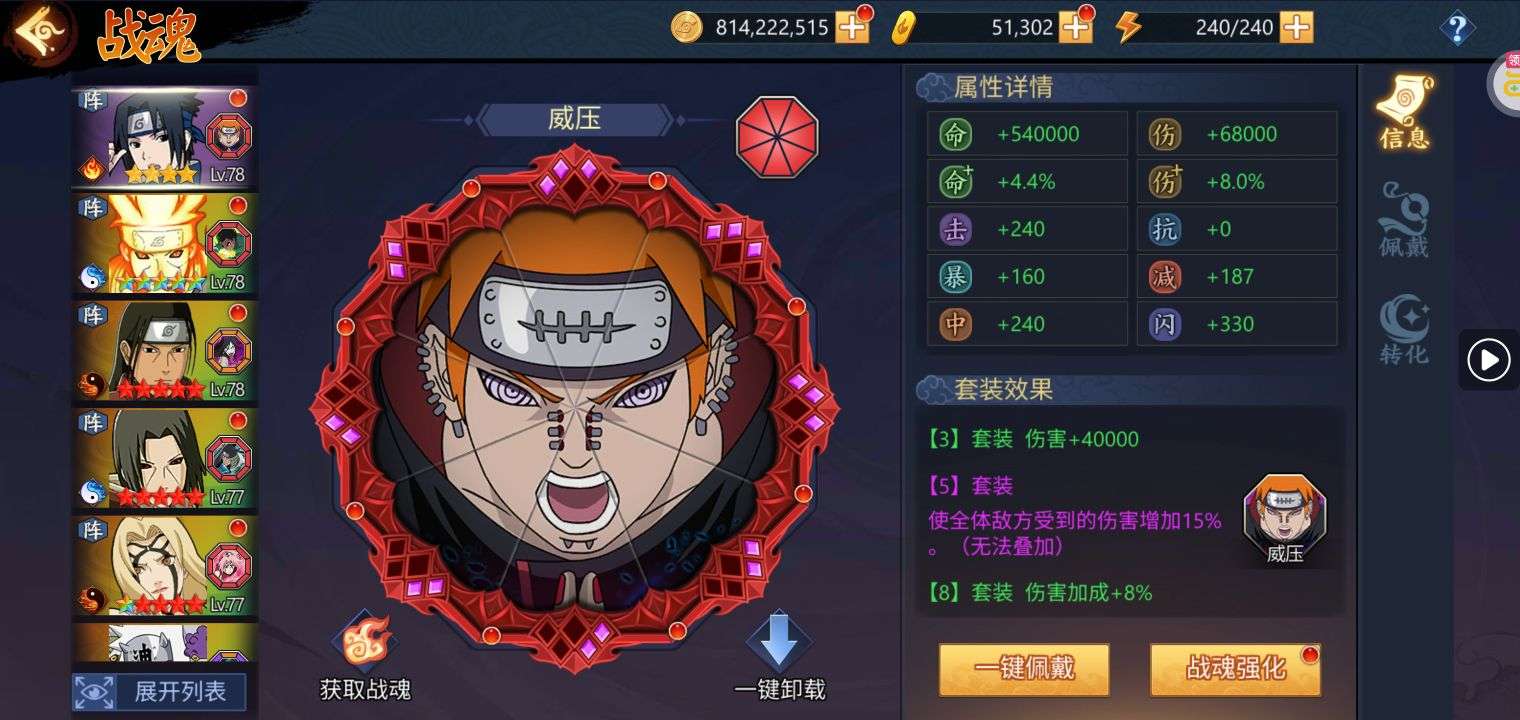Tap the red octagon soul emblem
The height and width of the screenshot is (720, 1520).
(x=777, y=137)
